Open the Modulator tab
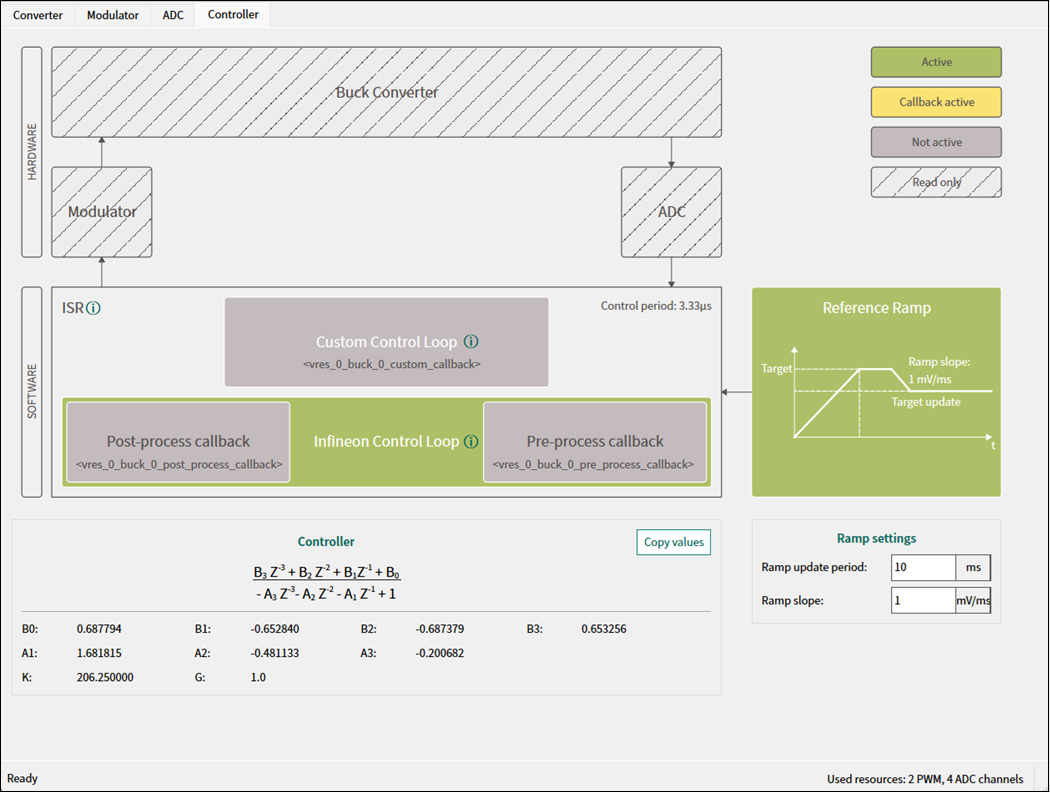1050x792 pixels. (x=113, y=15)
